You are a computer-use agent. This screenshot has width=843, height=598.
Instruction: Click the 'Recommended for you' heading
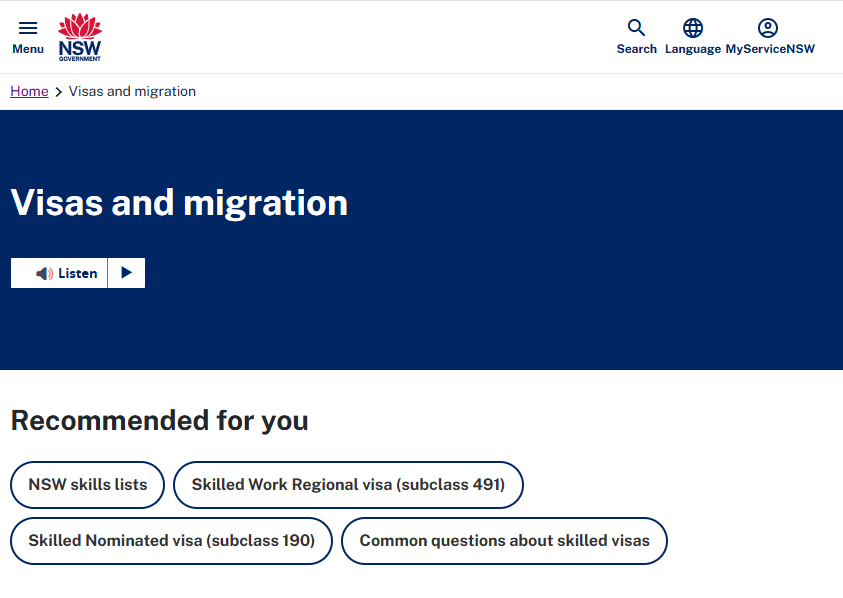coord(159,420)
